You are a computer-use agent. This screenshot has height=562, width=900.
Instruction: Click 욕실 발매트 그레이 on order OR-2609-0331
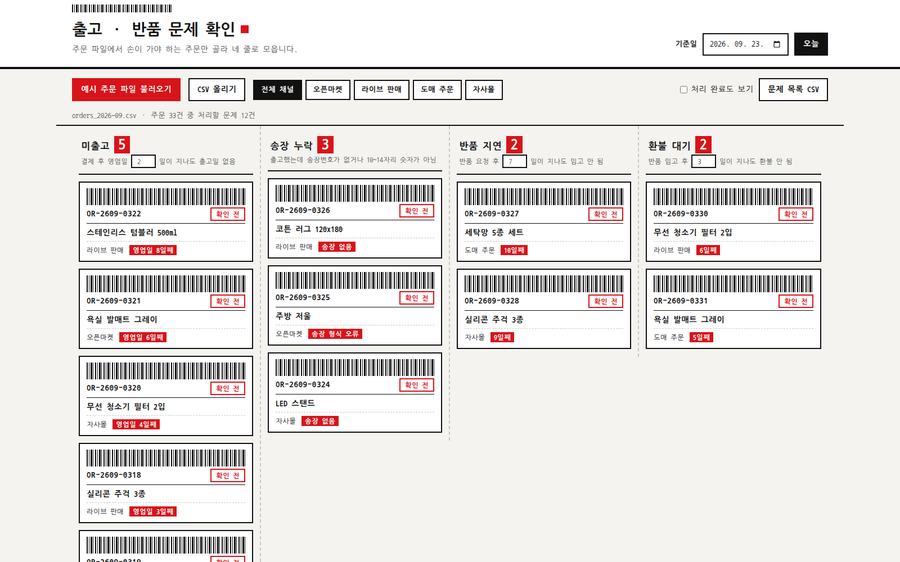click(x=689, y=320)
